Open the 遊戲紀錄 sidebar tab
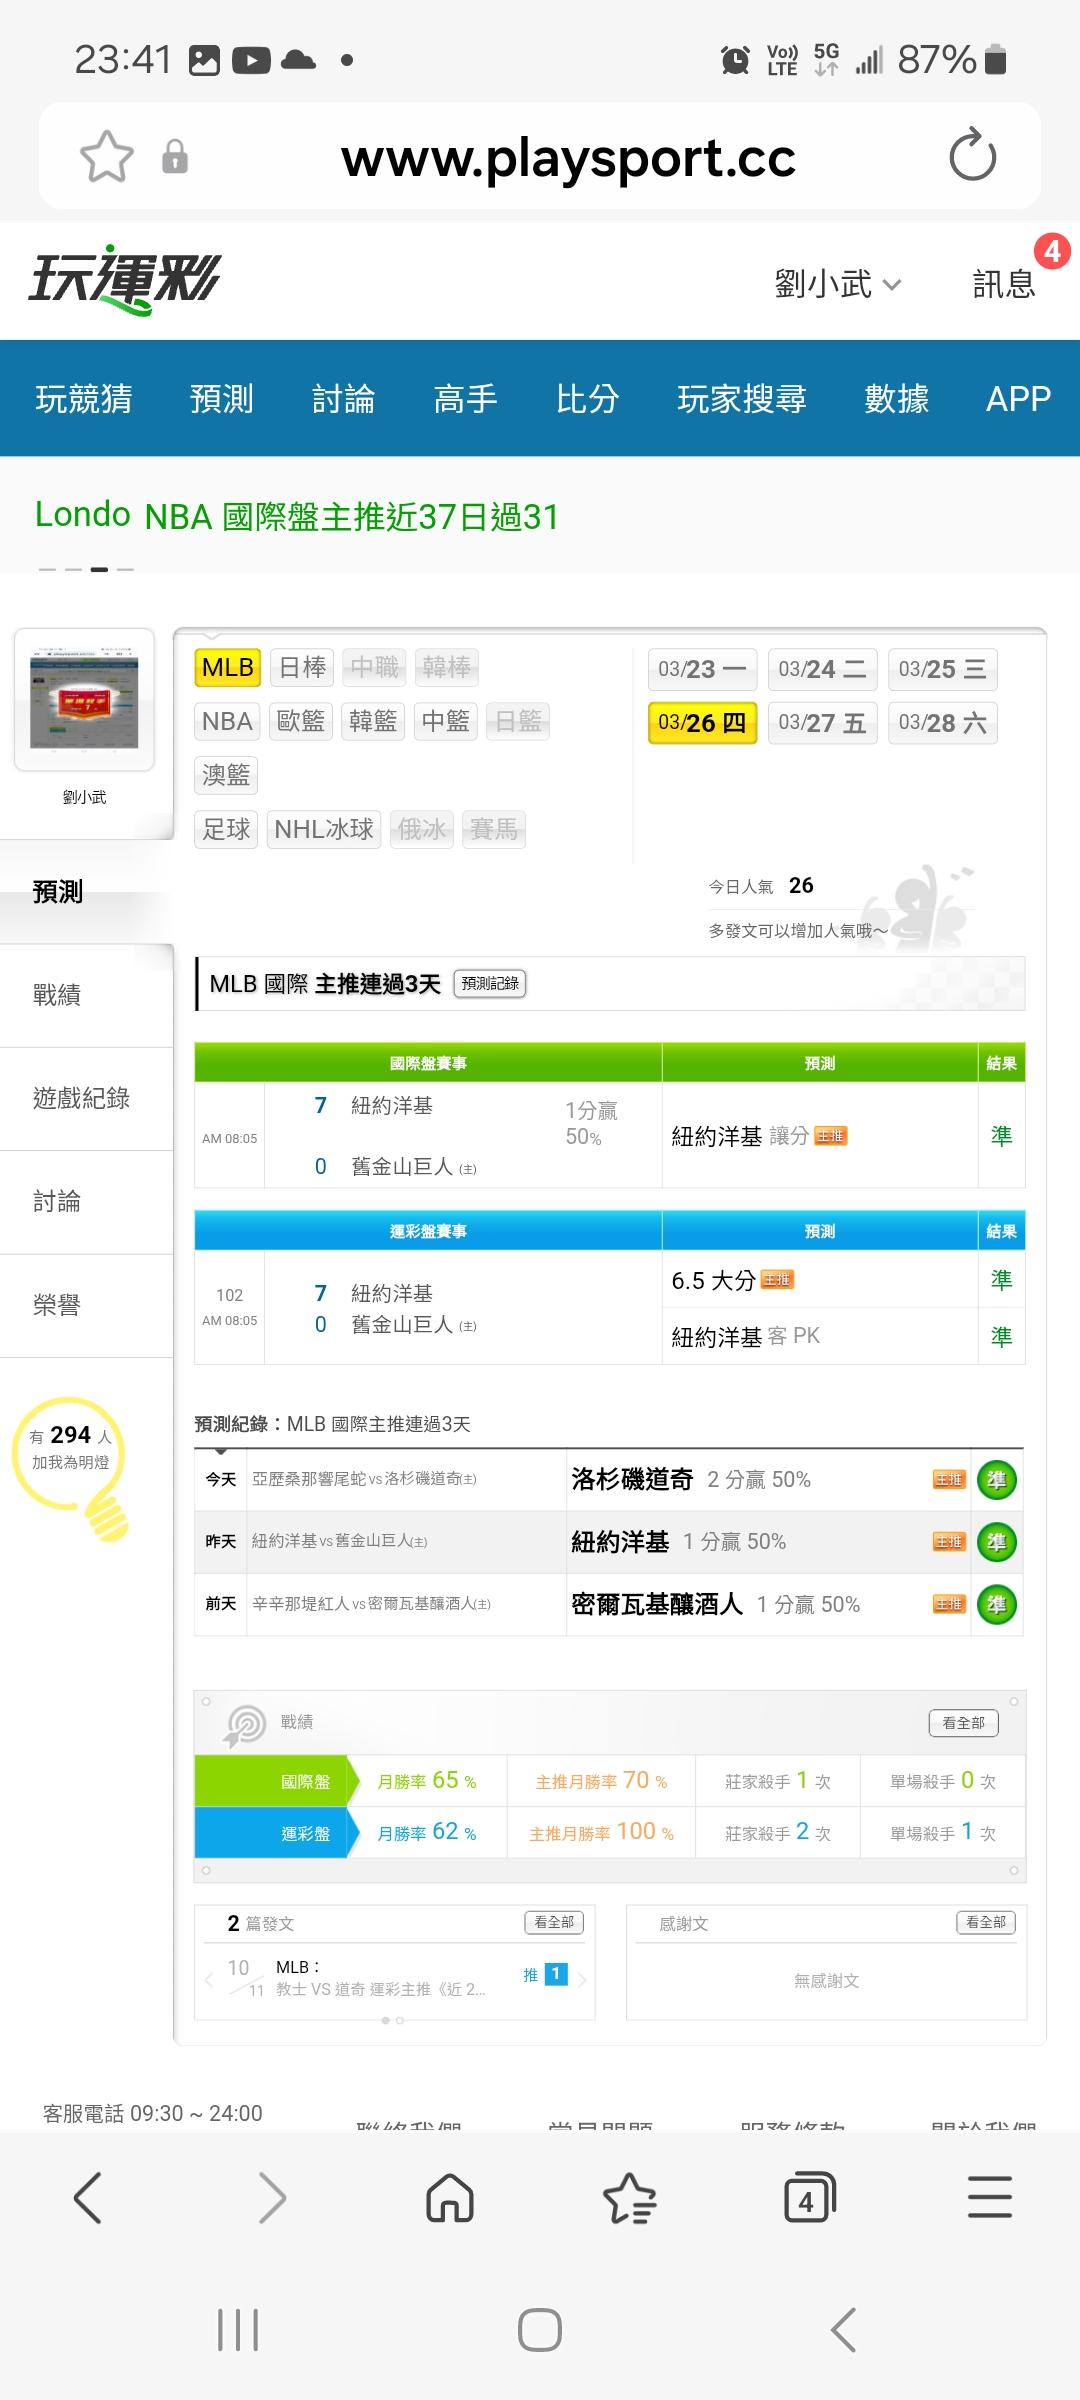The width and height of the screenshot is (1080, 2400). point(87,1098)
